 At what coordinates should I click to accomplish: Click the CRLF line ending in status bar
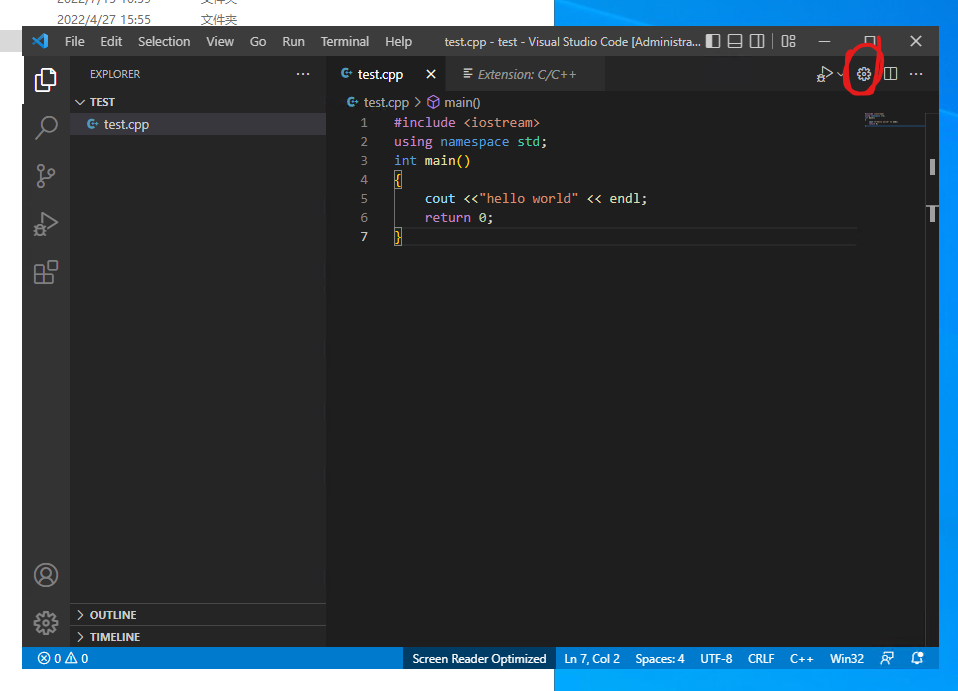[761, 658]
